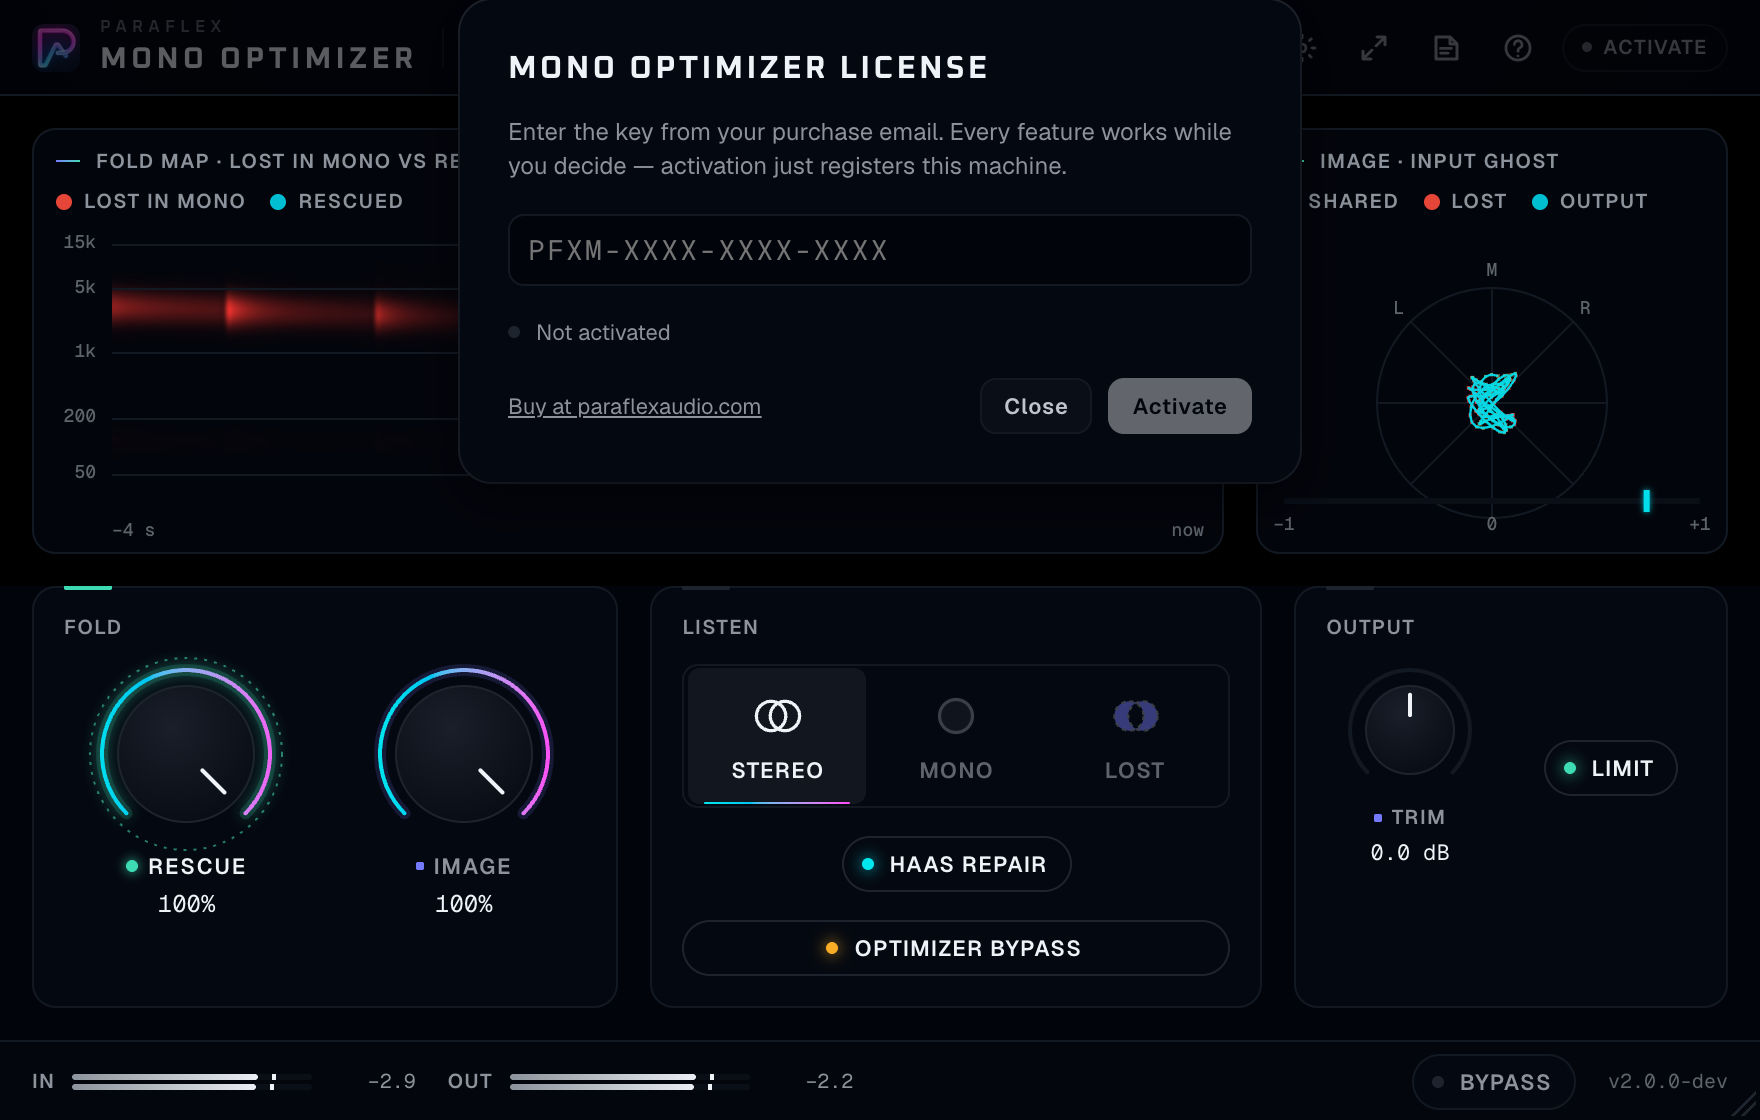The width and height of the screenshot is (1760, 1120).
Task: Toggle the LIMIT button
Action: (1610, 768)
